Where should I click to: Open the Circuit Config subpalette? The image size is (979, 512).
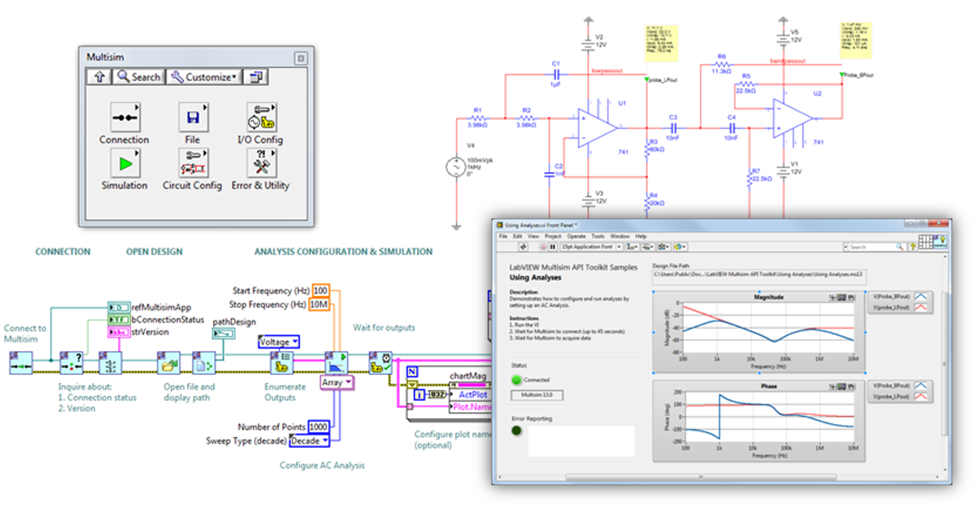(192, 161)
